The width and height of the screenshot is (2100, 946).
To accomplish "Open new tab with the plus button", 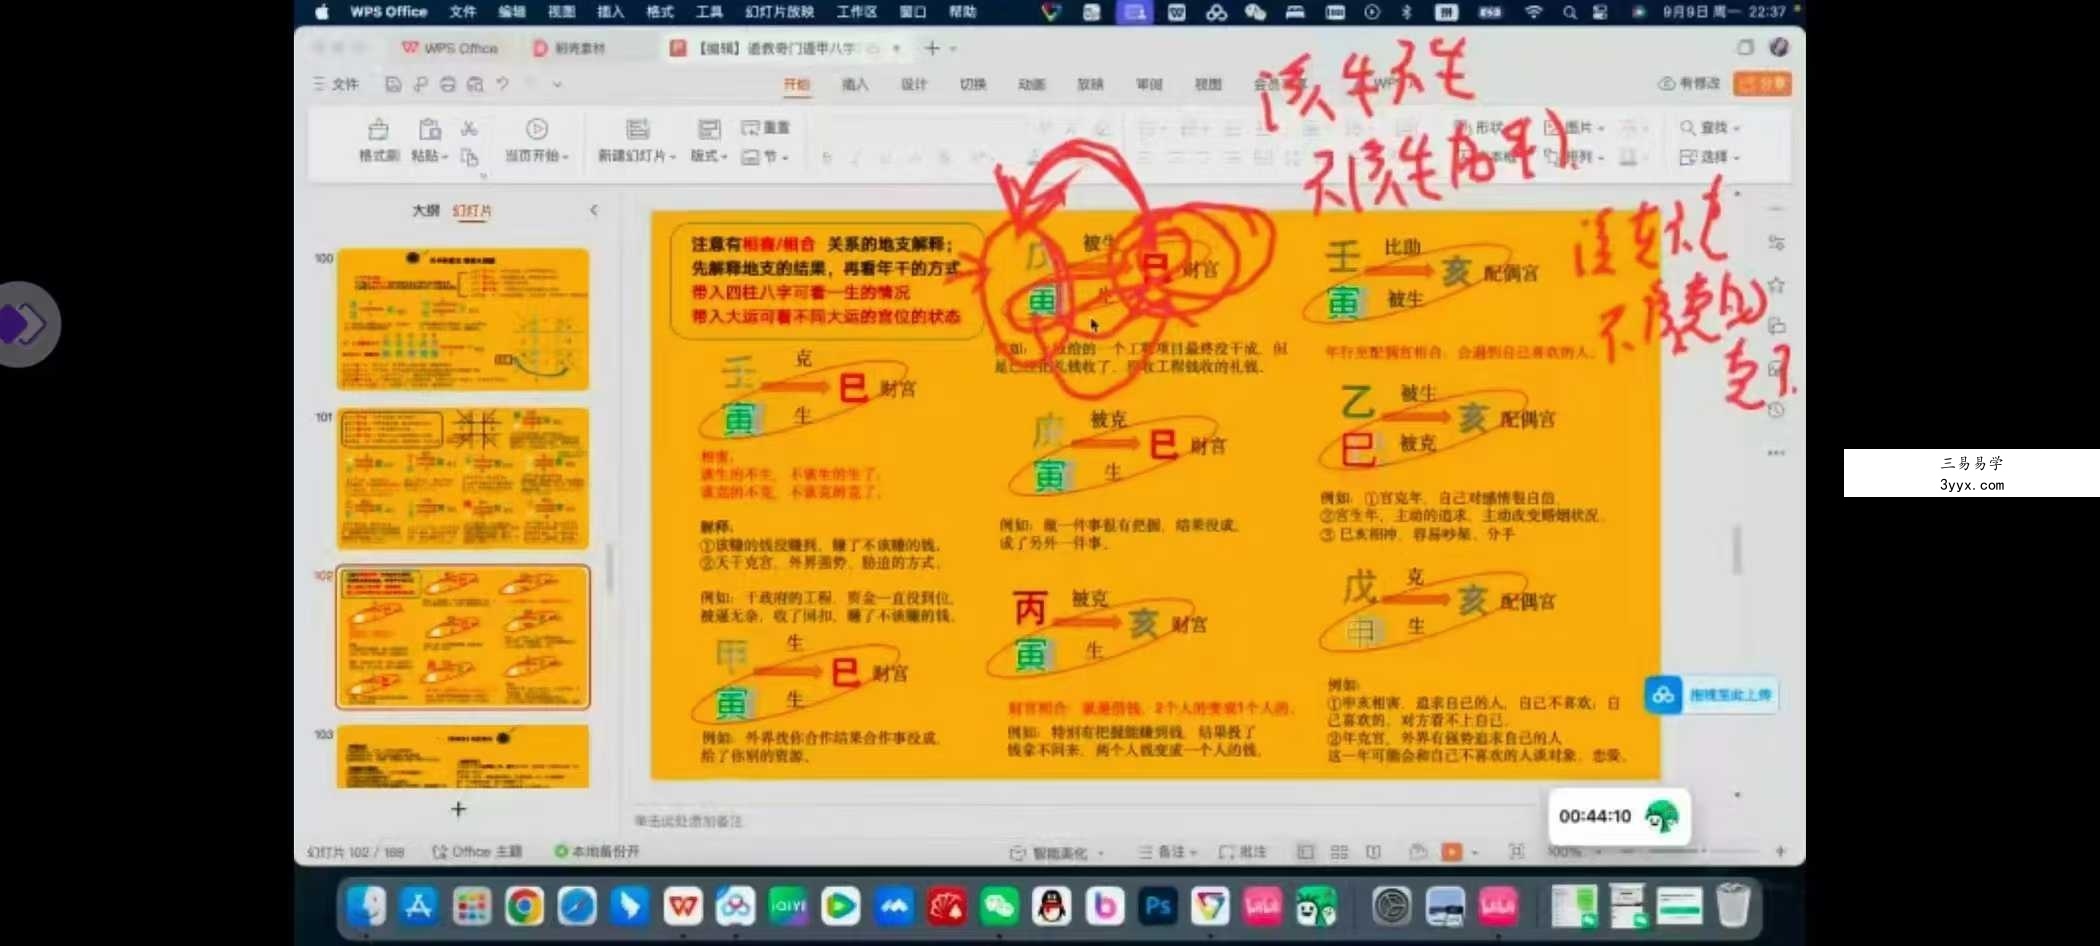I will click(x=932, y=48).
